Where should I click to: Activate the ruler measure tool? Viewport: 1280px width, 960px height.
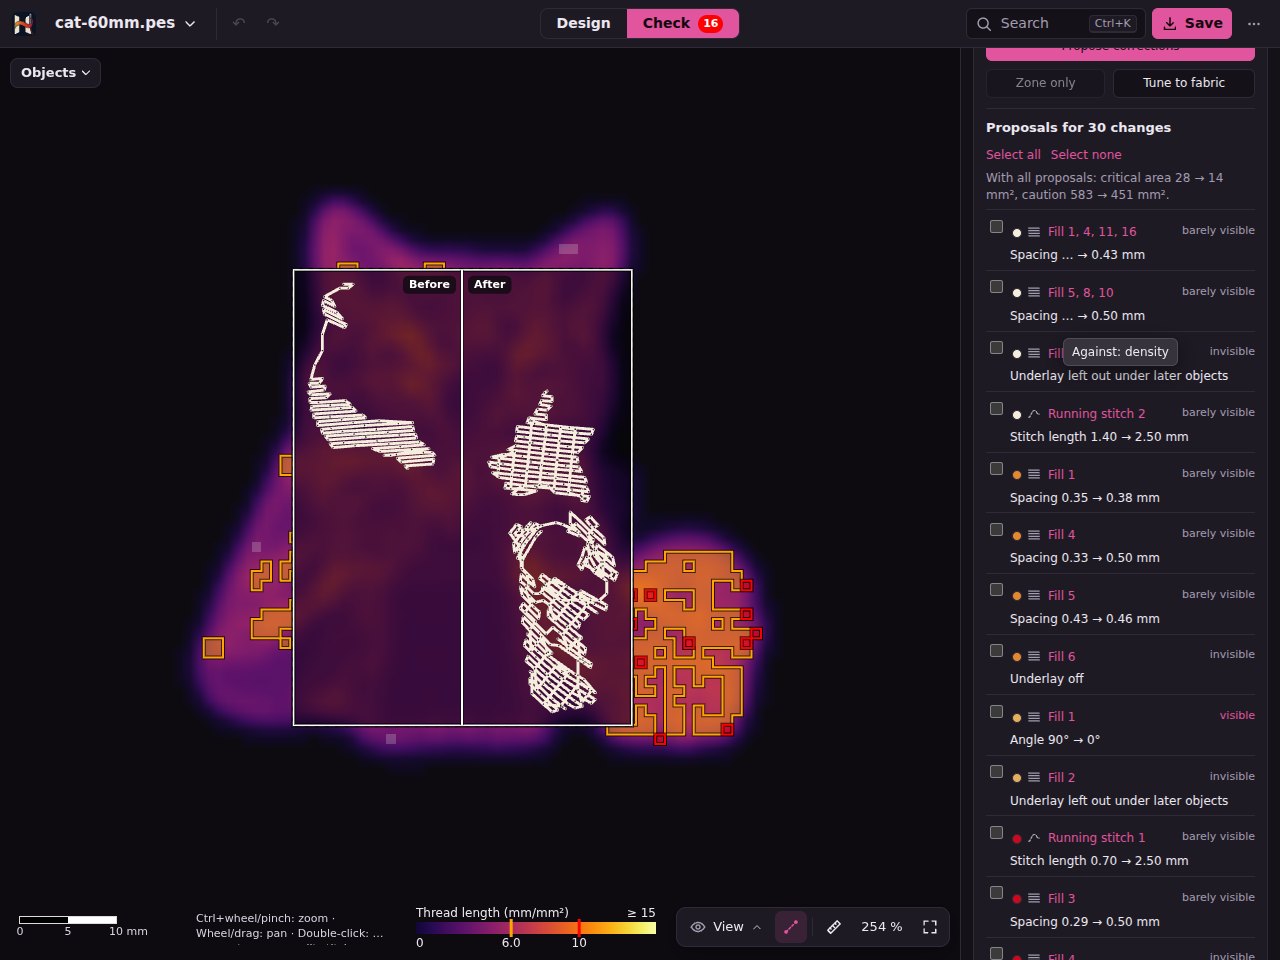pos(834,927)
